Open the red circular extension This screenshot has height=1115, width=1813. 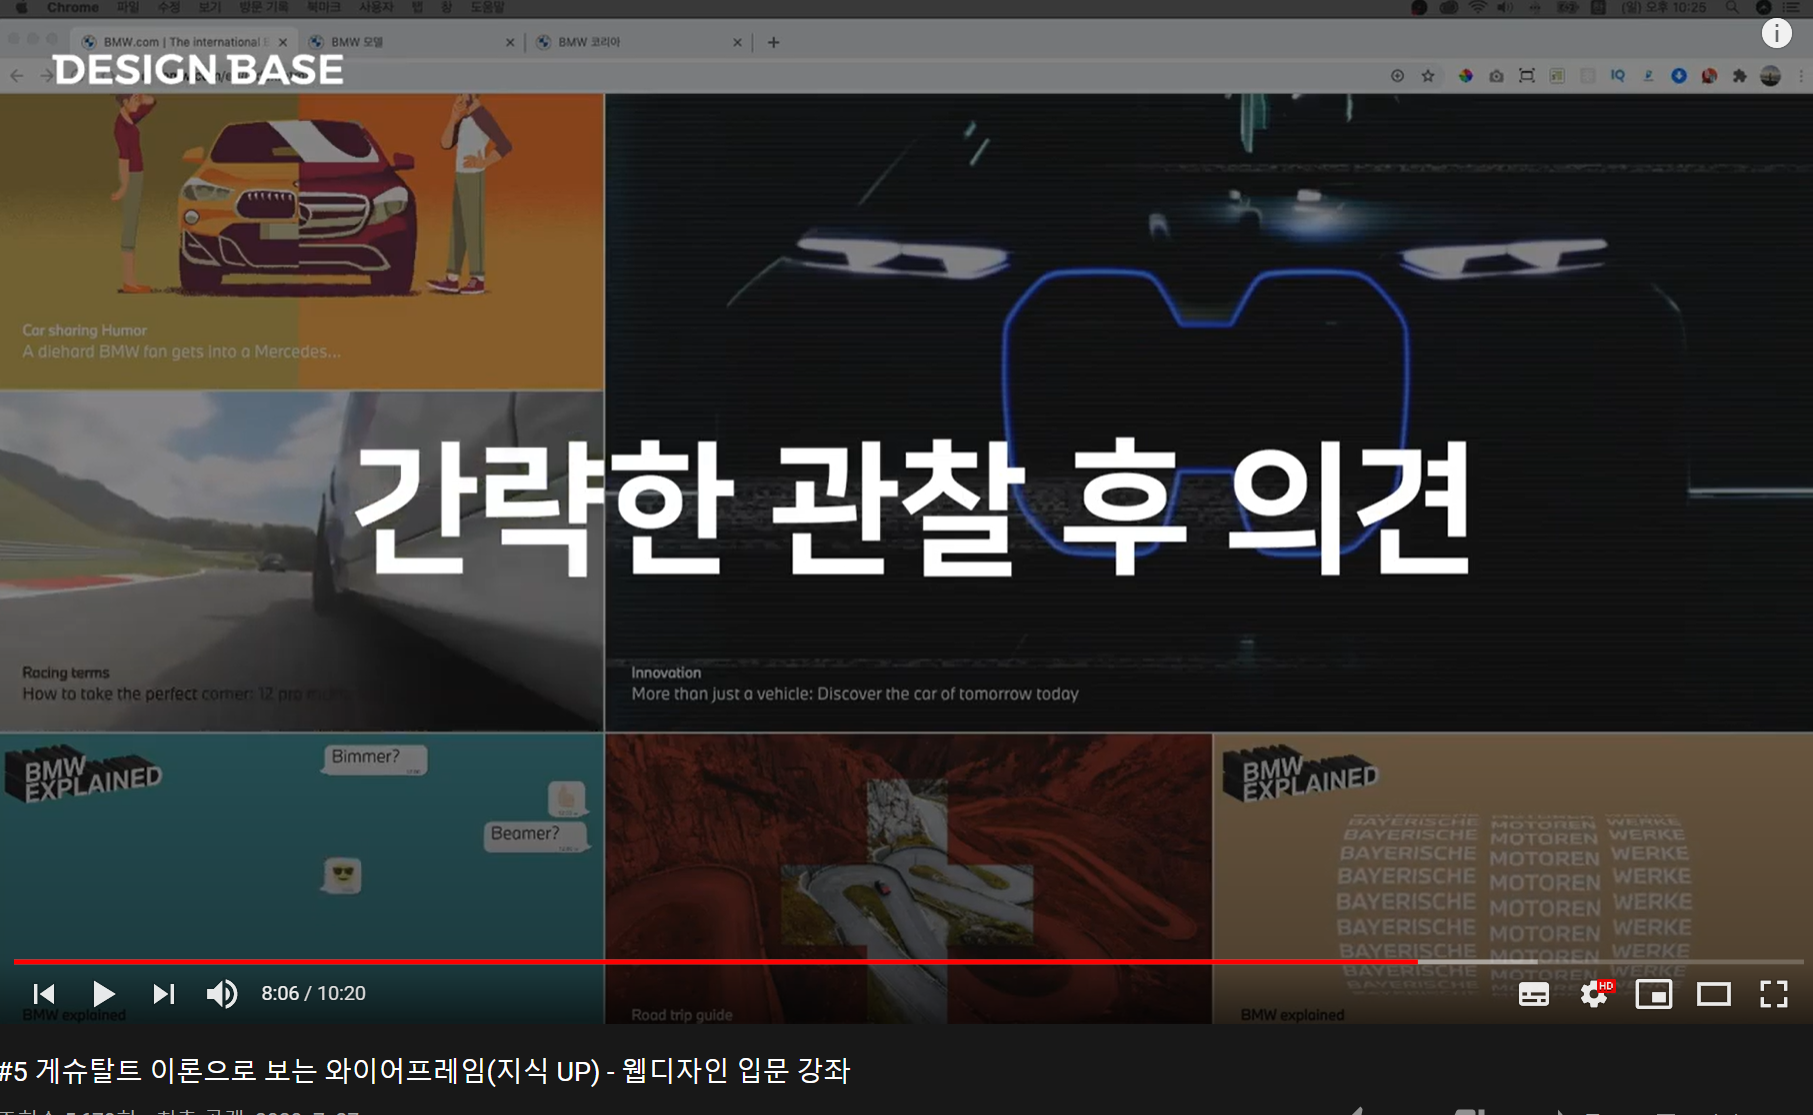(1709, 76)
